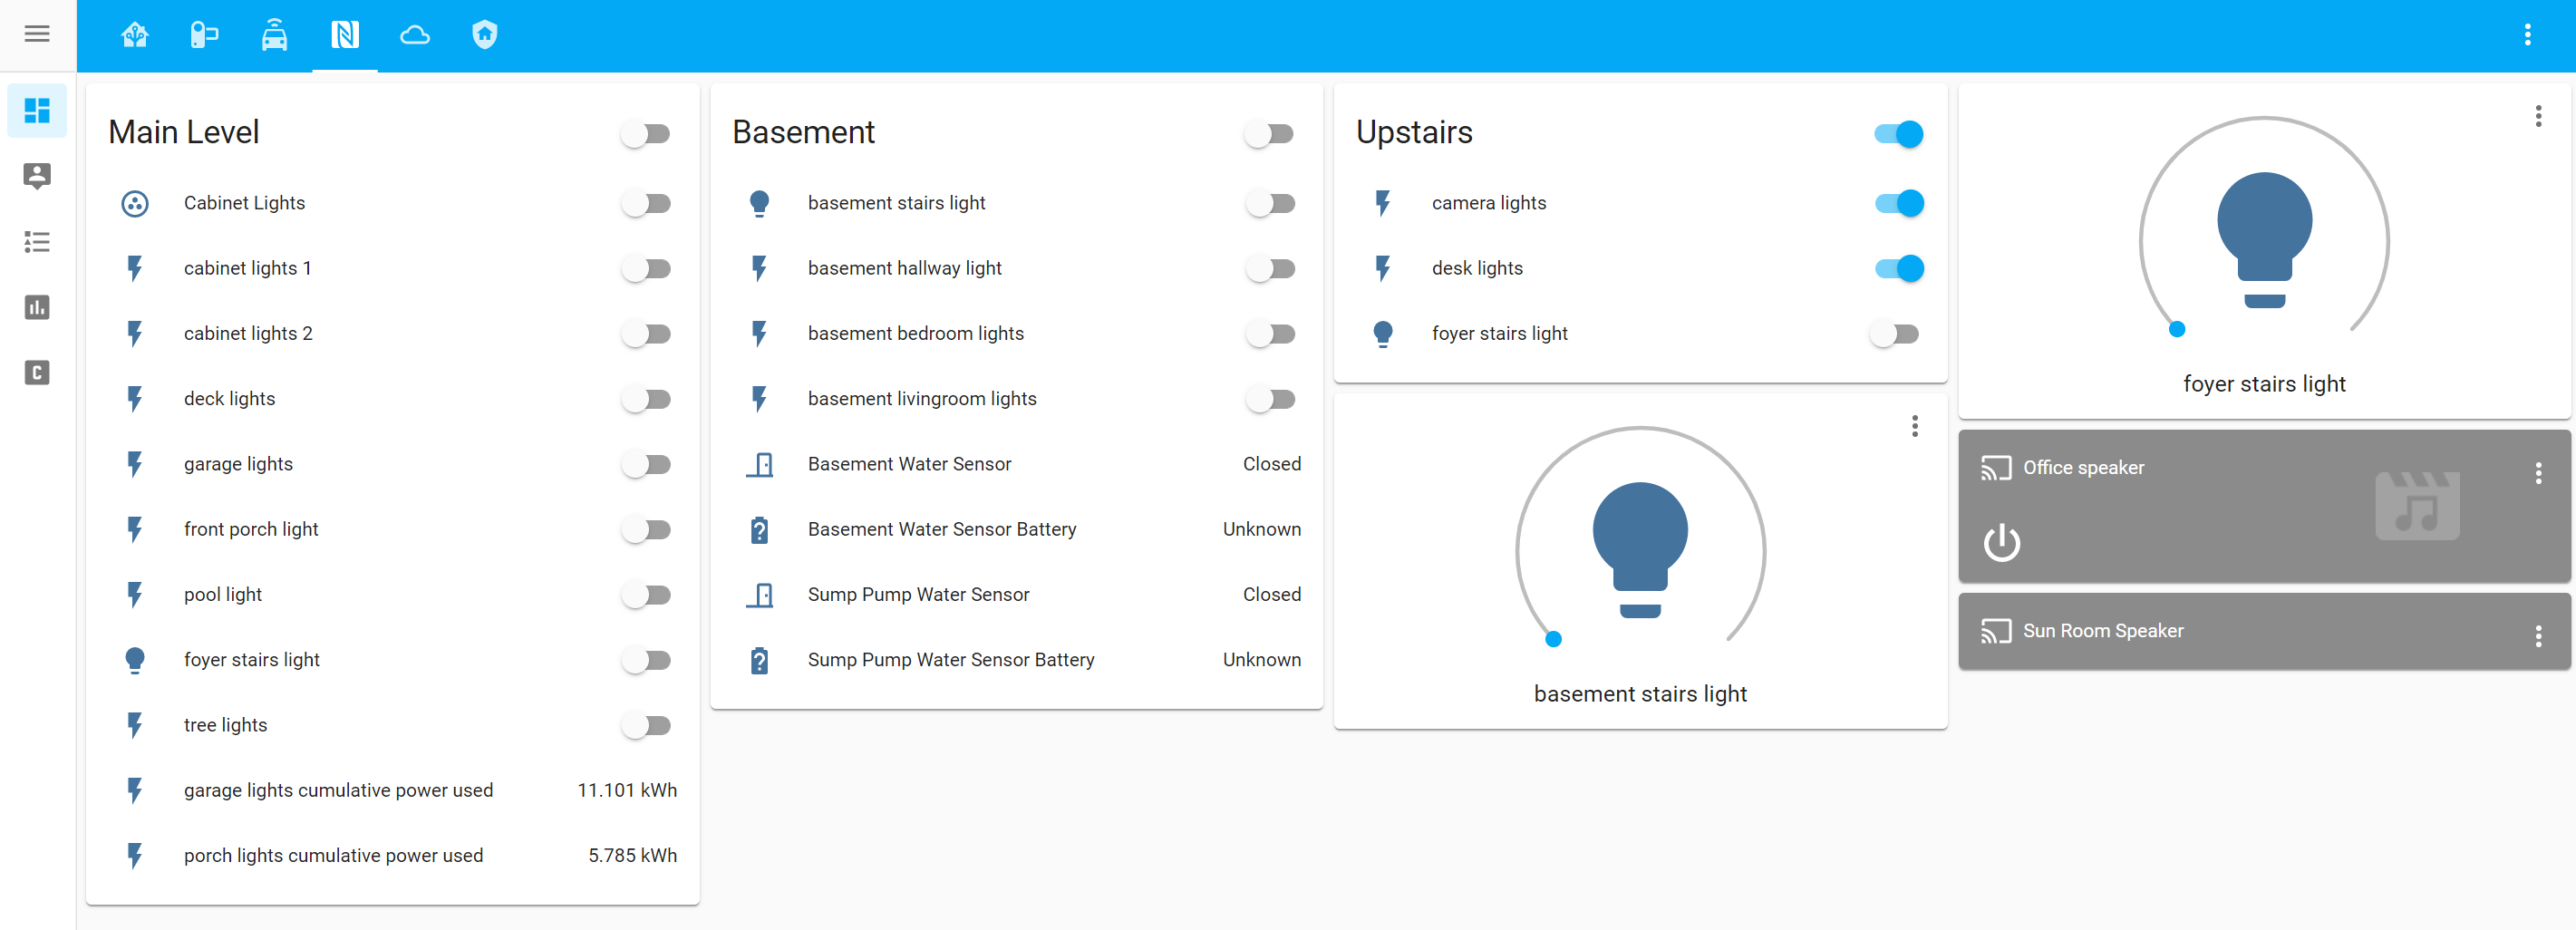Click the pool light flash icon
2576x930 pixels.
point(135,595)
